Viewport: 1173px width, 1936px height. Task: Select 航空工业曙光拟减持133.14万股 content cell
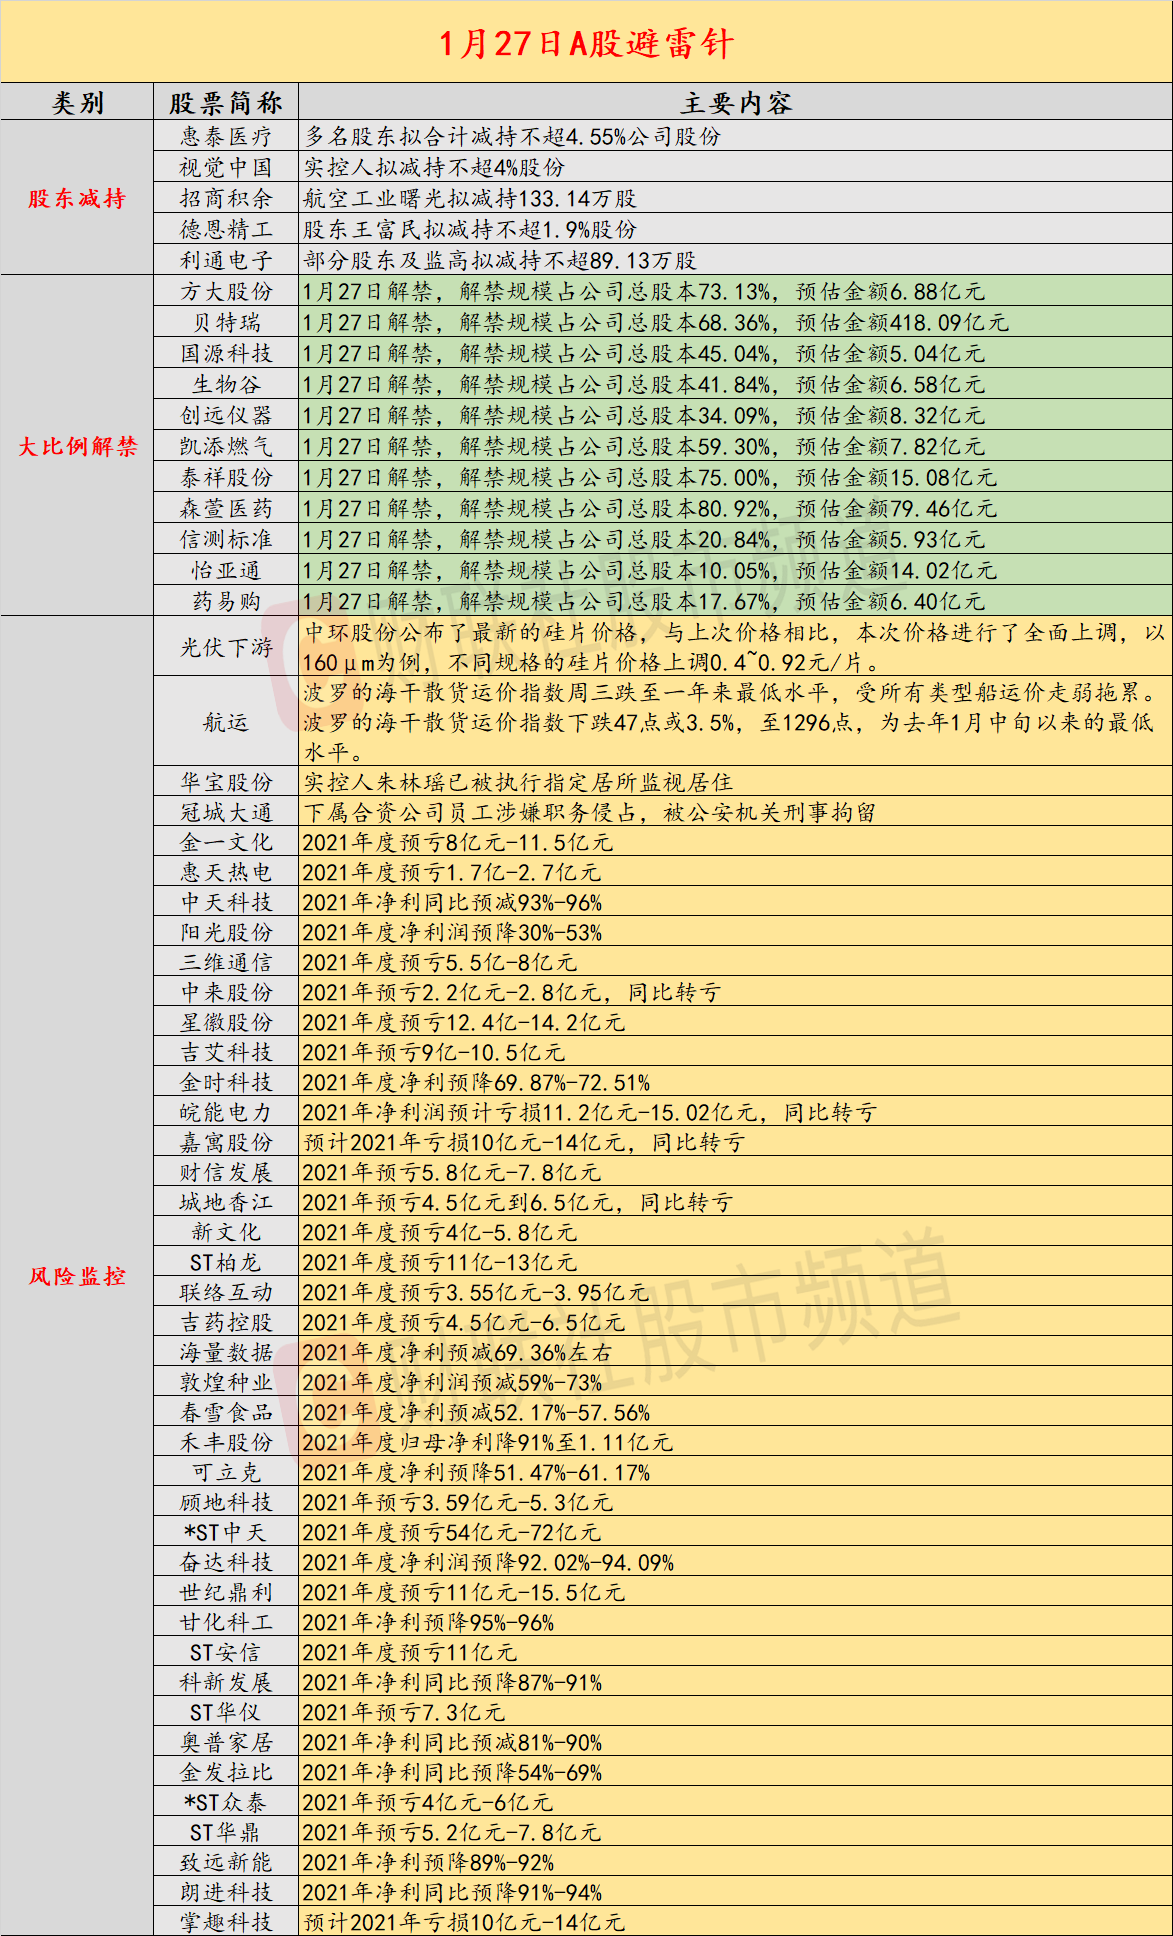736,199
